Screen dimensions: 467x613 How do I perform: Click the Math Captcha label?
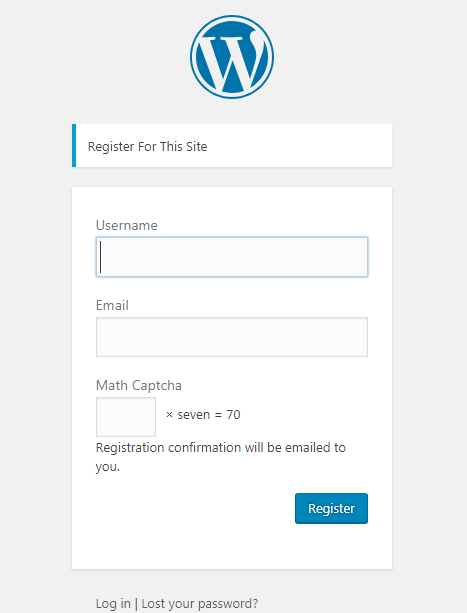[x=139, y=385]
